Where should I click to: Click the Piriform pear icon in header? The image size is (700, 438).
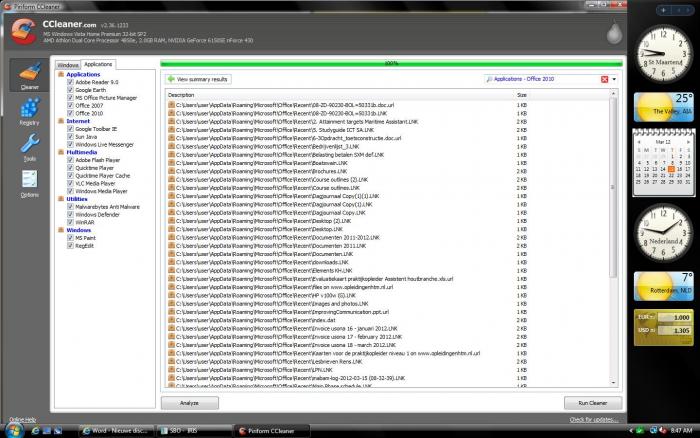[x=614, y=33]
